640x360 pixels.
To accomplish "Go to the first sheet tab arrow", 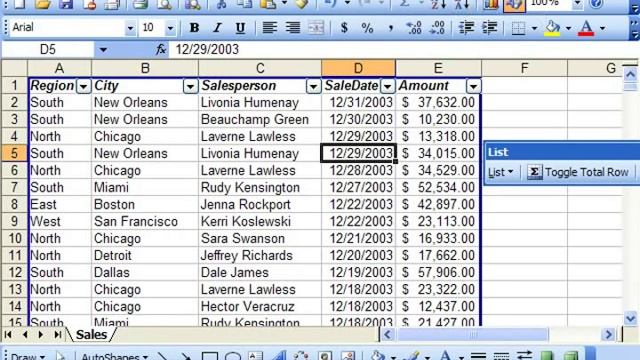I will pyautogui.click(x=8, y=335).
